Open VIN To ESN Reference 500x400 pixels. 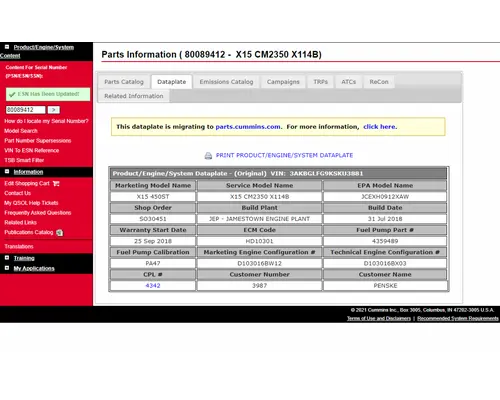(x=32, y=150)
